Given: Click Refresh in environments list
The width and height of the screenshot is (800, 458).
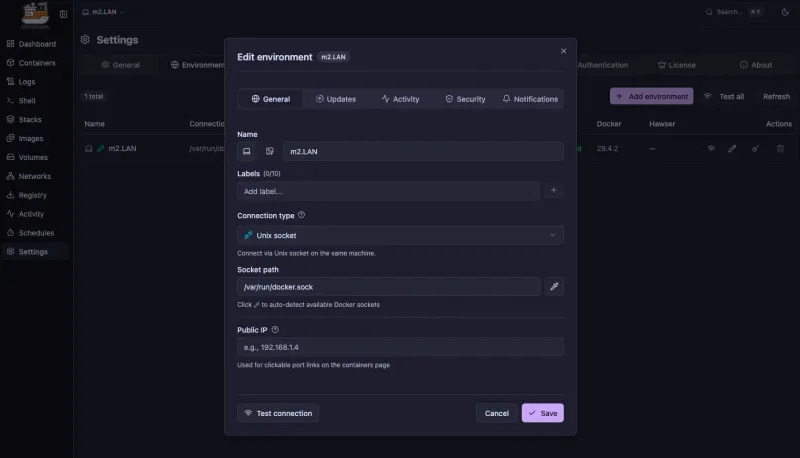Looking at the screenshot, I should [776, 96].
